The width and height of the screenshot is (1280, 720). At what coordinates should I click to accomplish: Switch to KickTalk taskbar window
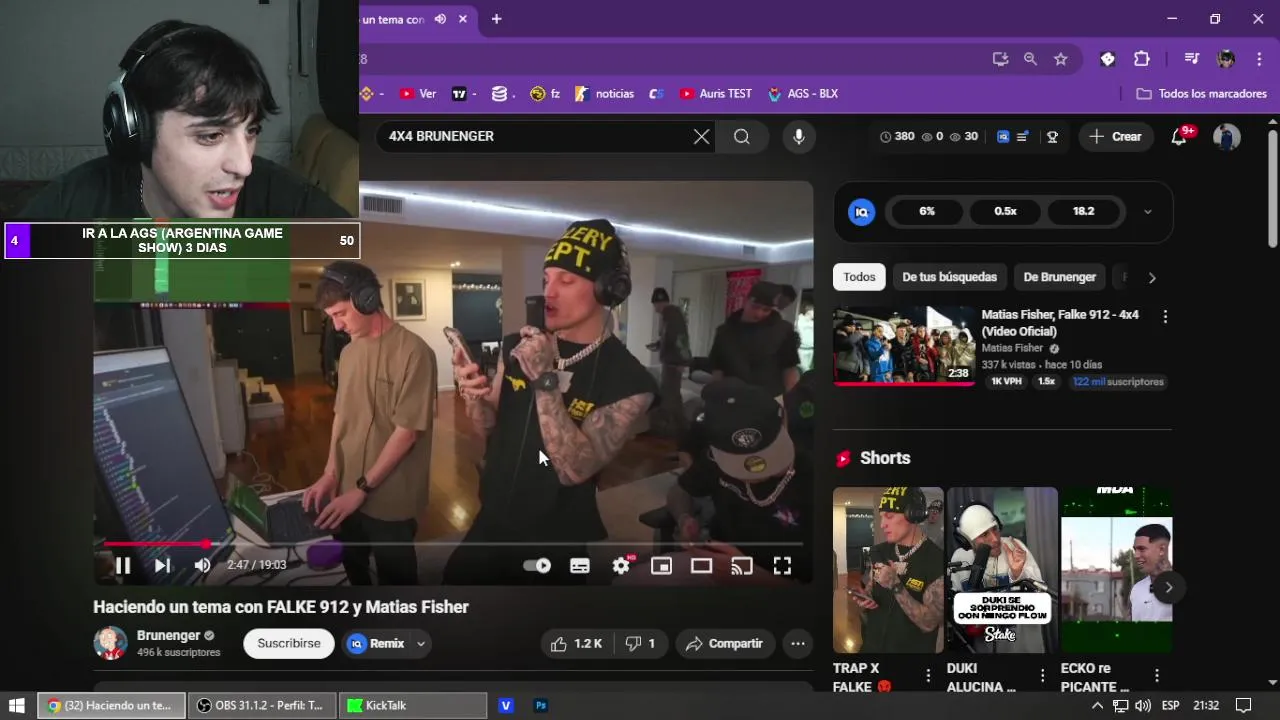click(413, 705)
